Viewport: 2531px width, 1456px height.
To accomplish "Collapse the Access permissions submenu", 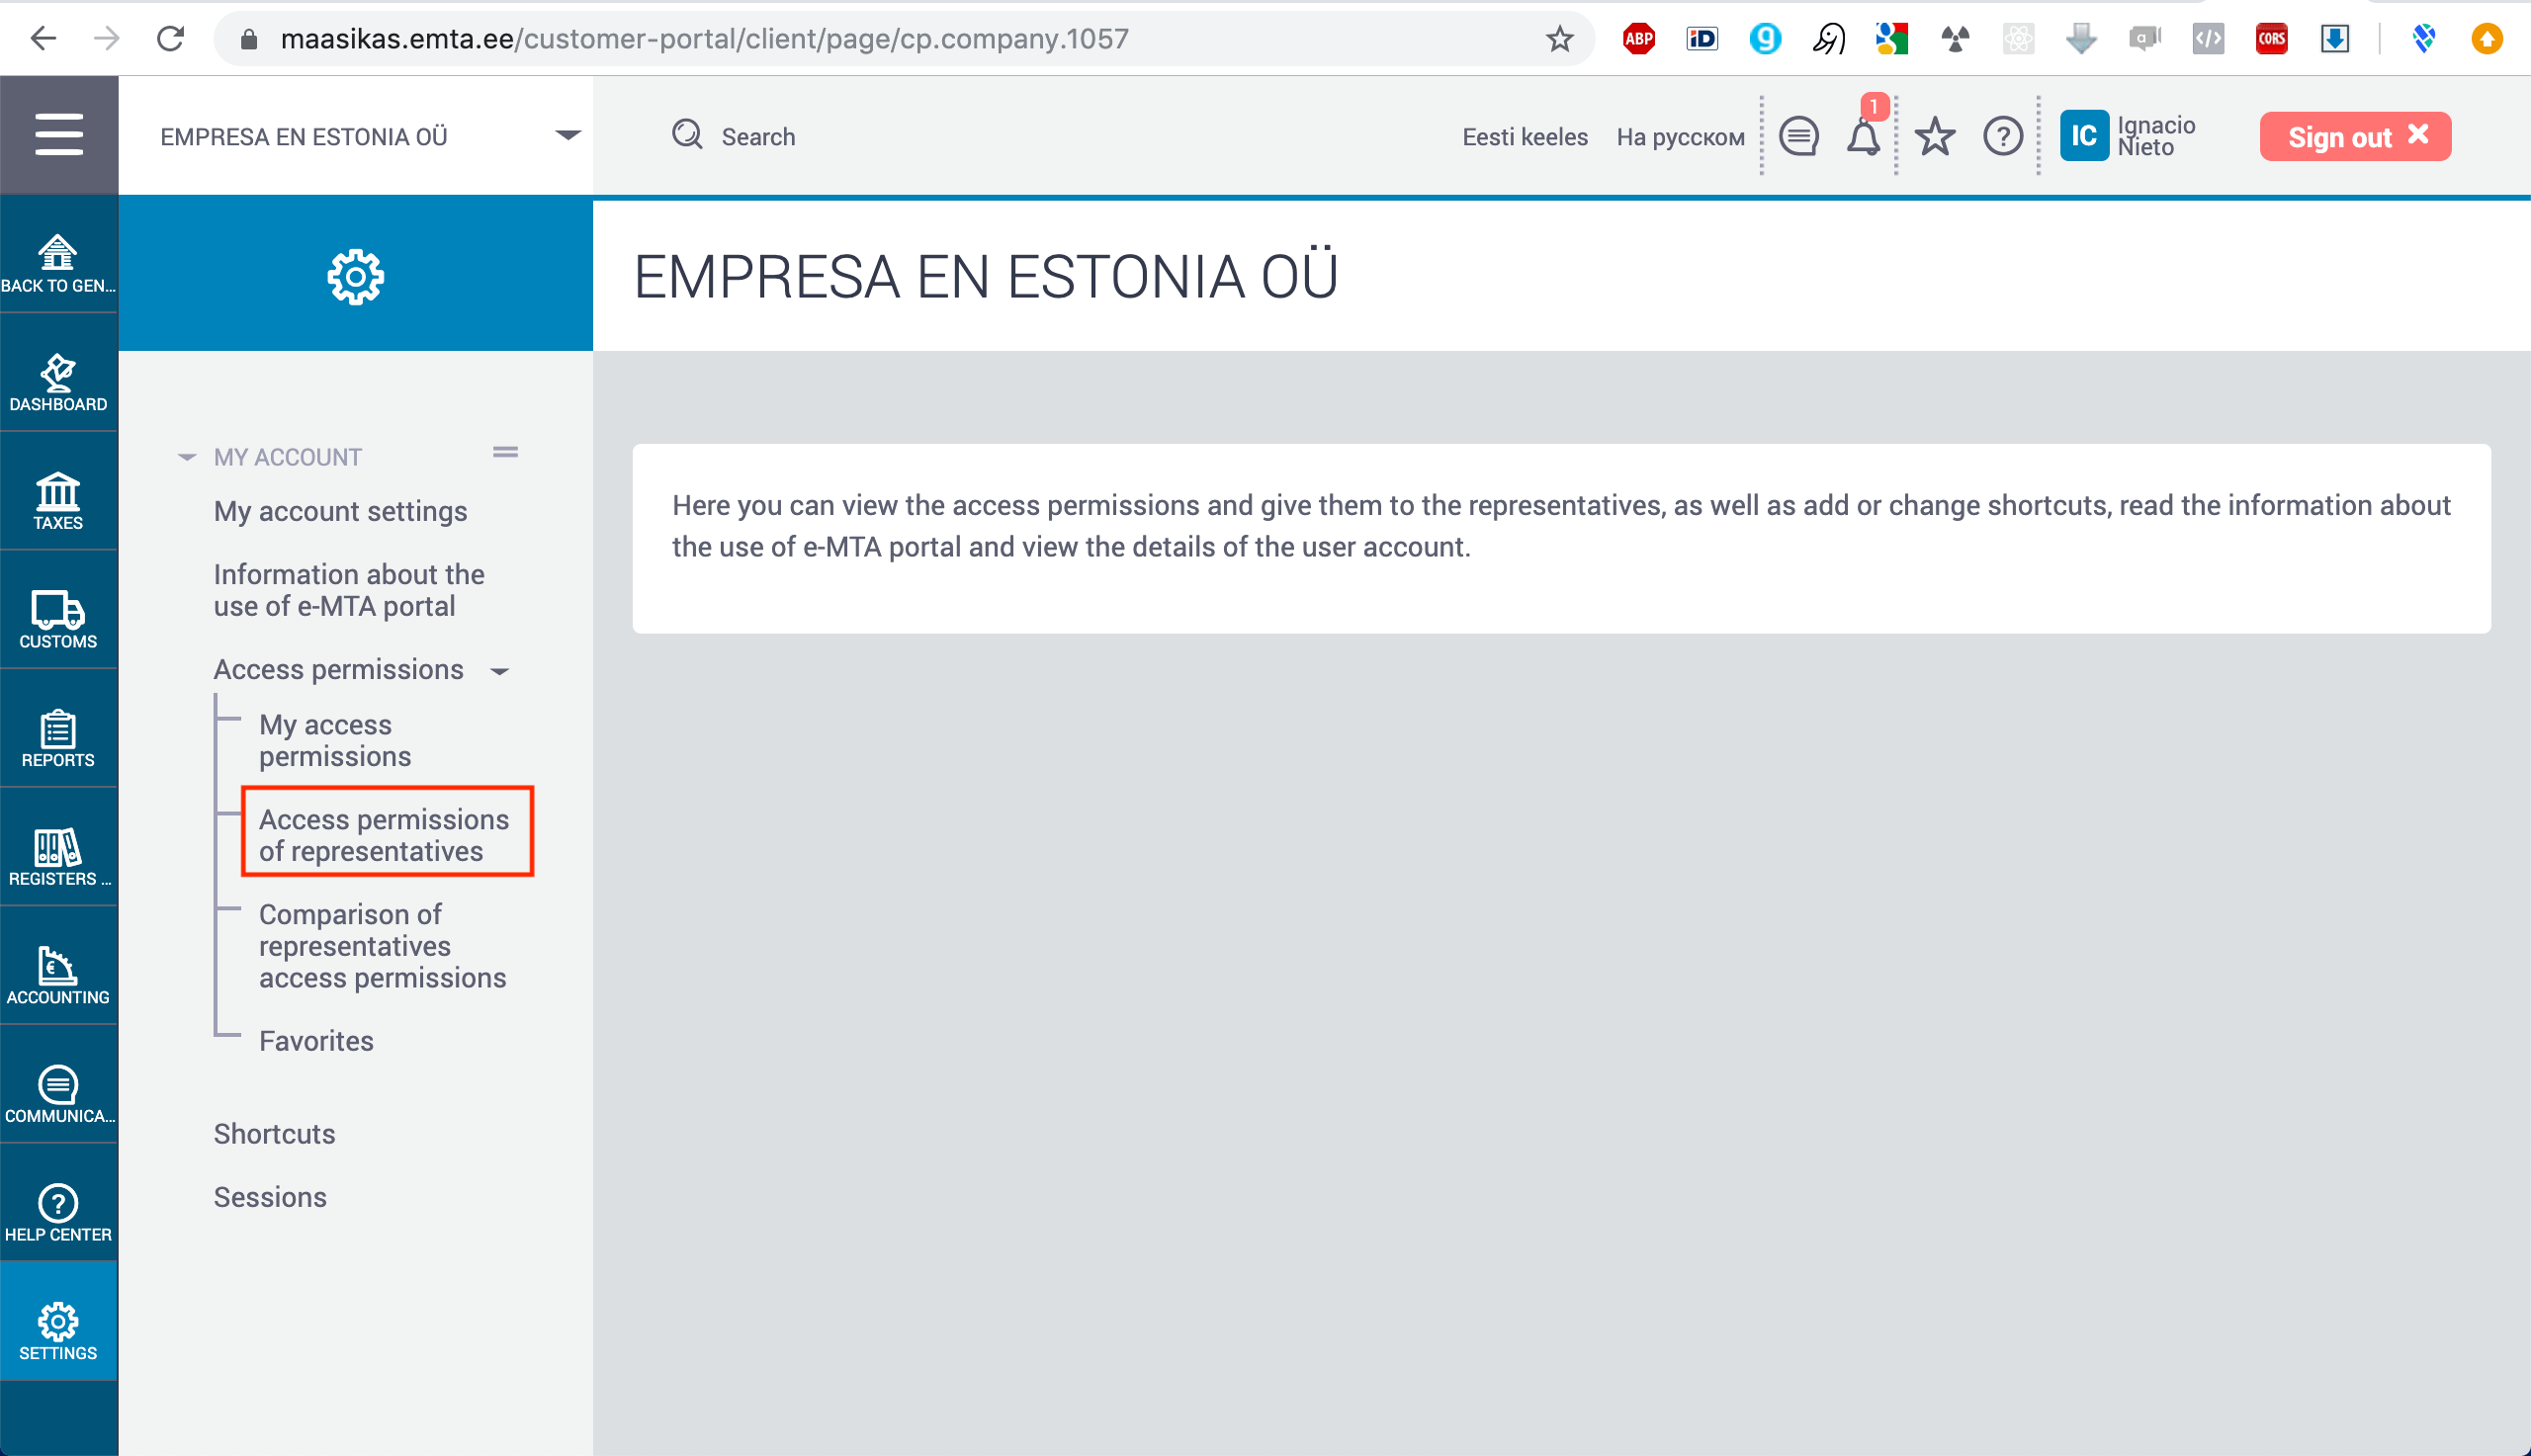I will click(x=500, y=670).
